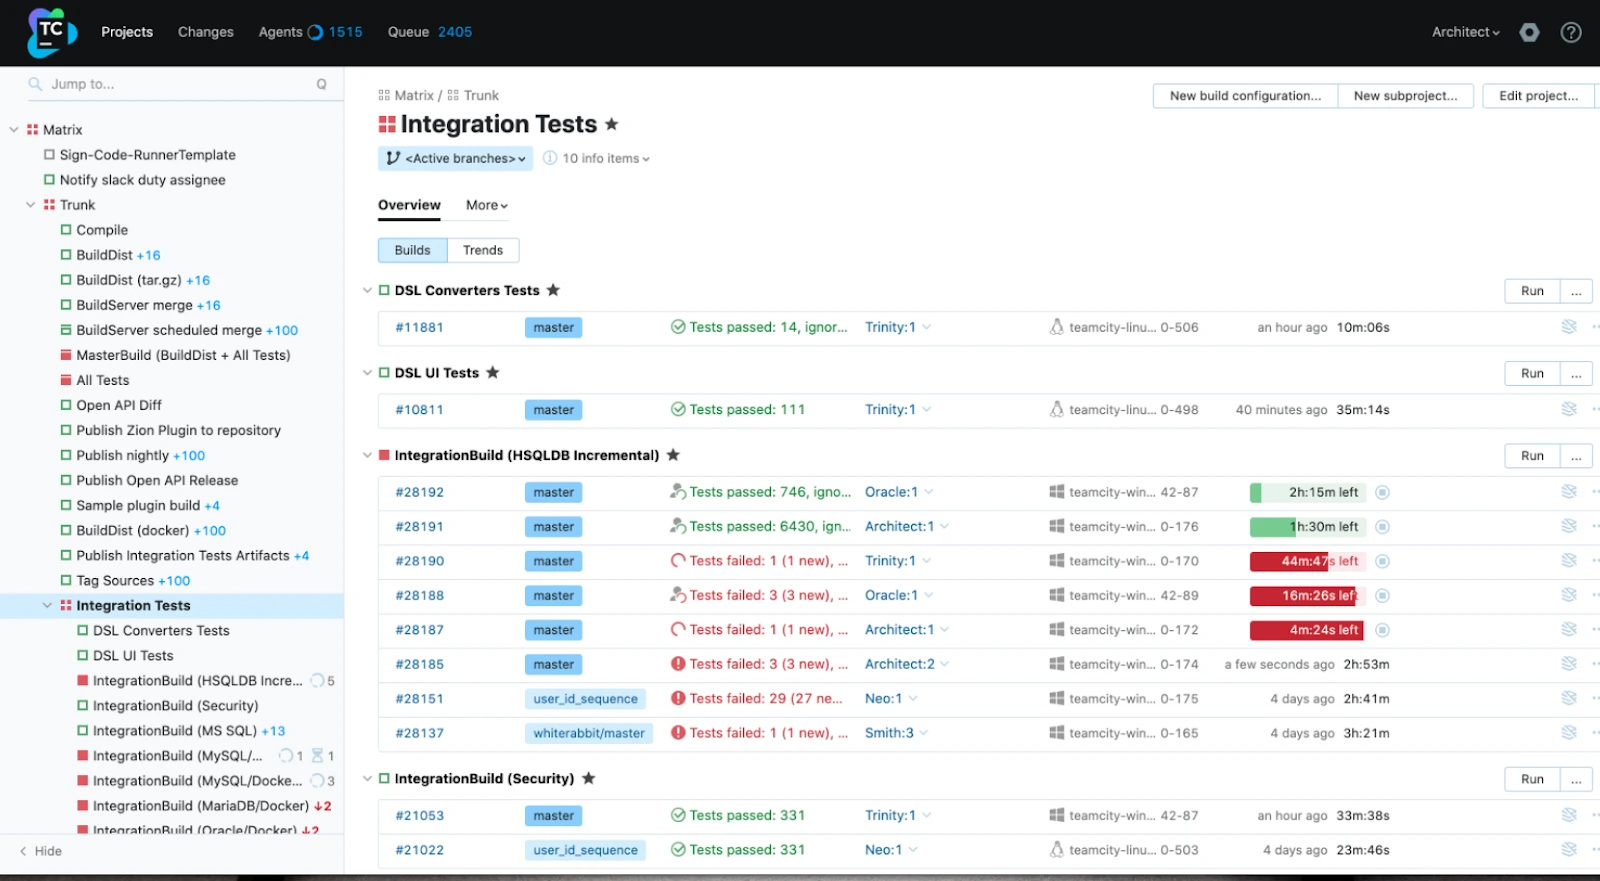Image resolution: width=1600 pixels, height=881 pixels.
Task: Click the agents spinner icon in header
Action: (315, 32)
